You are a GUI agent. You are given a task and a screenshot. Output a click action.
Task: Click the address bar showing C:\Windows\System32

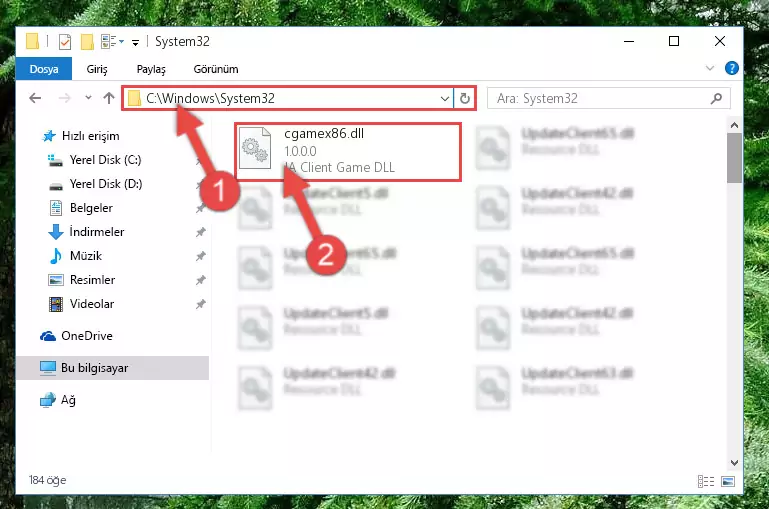click(287, 99)
